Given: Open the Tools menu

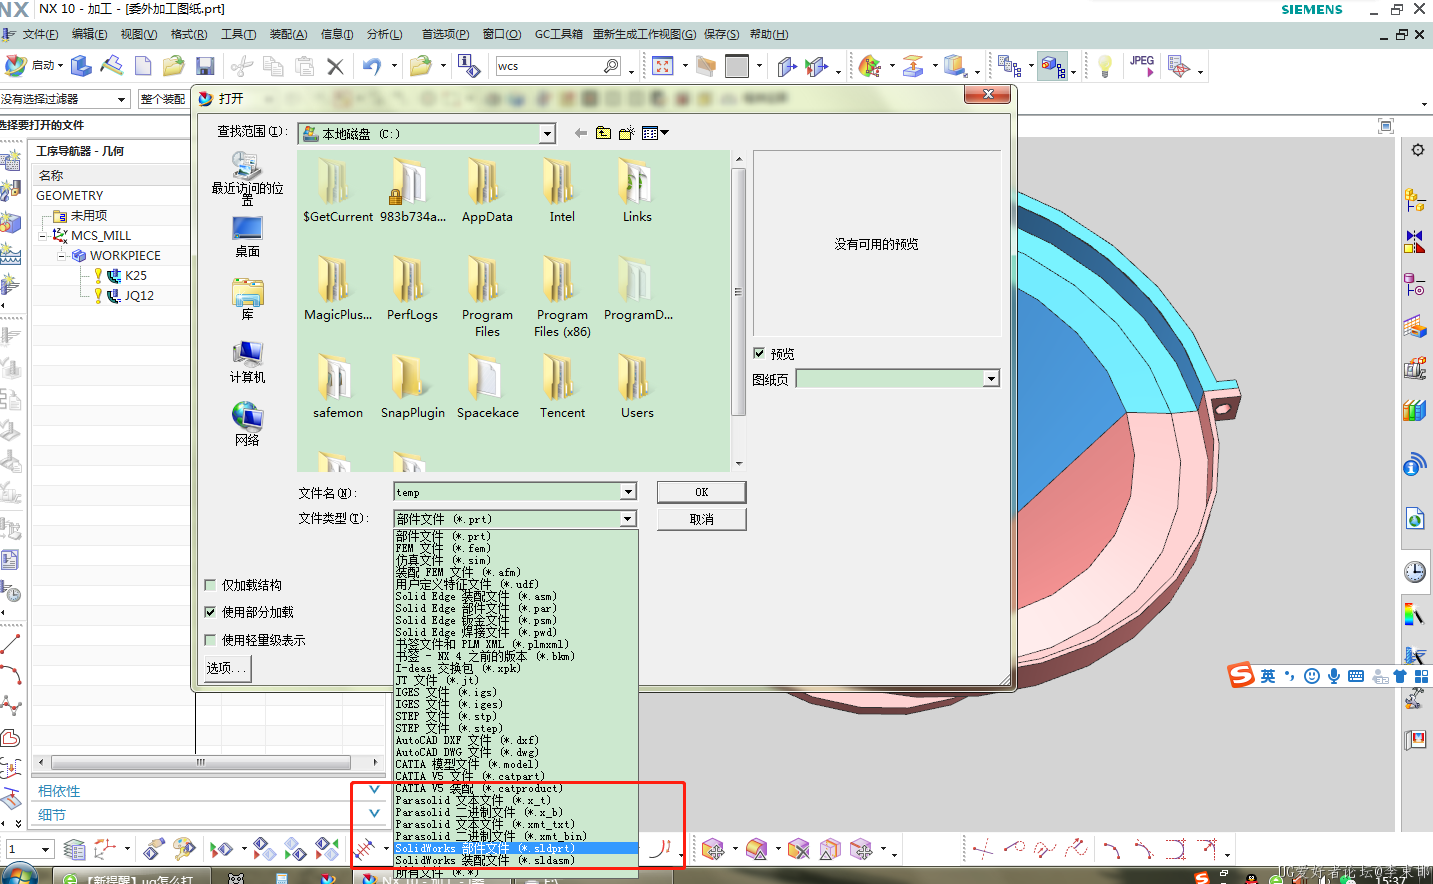Looking at the screenshot, I should pyautogui.click(x=238, y=34).
